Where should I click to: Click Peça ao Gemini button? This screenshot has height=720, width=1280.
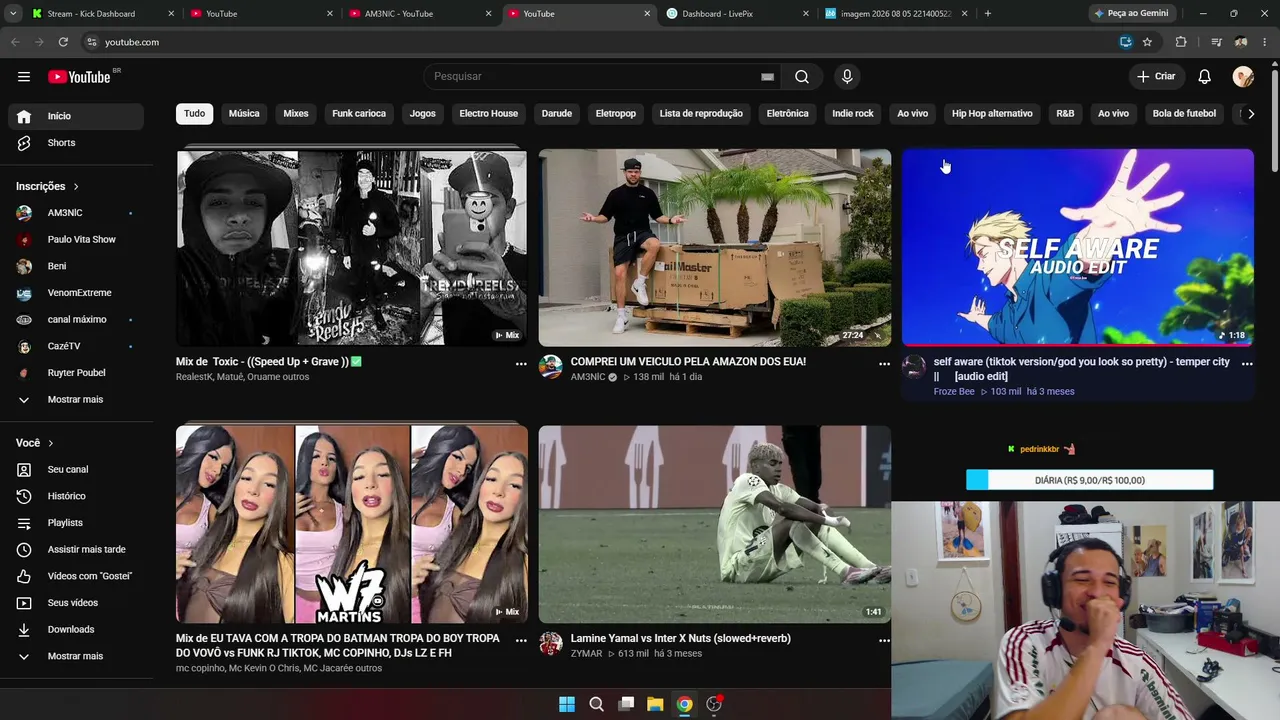1131,14
